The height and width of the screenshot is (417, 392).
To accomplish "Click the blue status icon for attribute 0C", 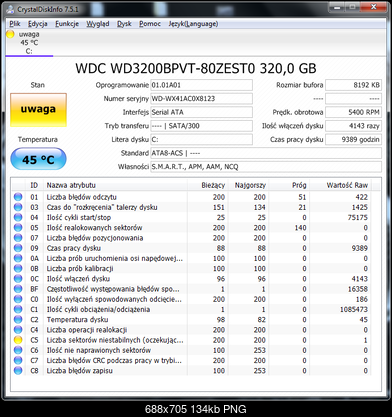I will pyautogui.click(x=18, y=279).
